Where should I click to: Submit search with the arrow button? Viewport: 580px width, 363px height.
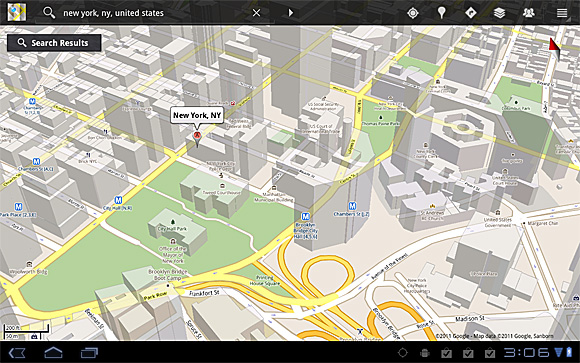point(291,13)
